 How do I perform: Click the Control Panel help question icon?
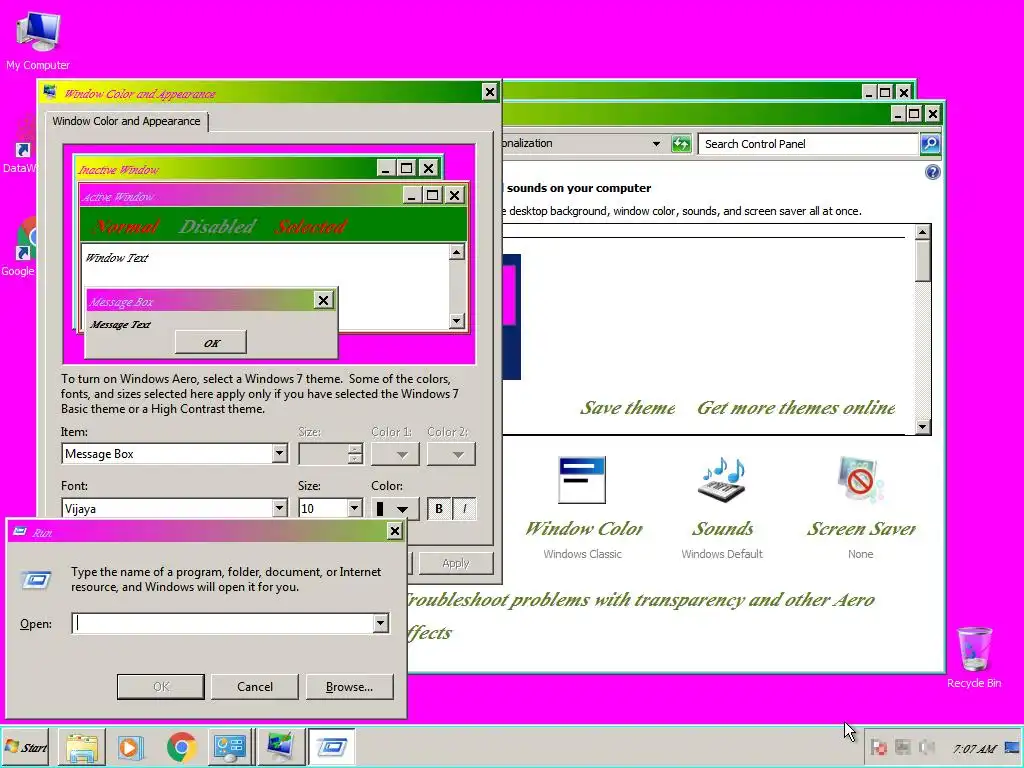coord(933,172)
